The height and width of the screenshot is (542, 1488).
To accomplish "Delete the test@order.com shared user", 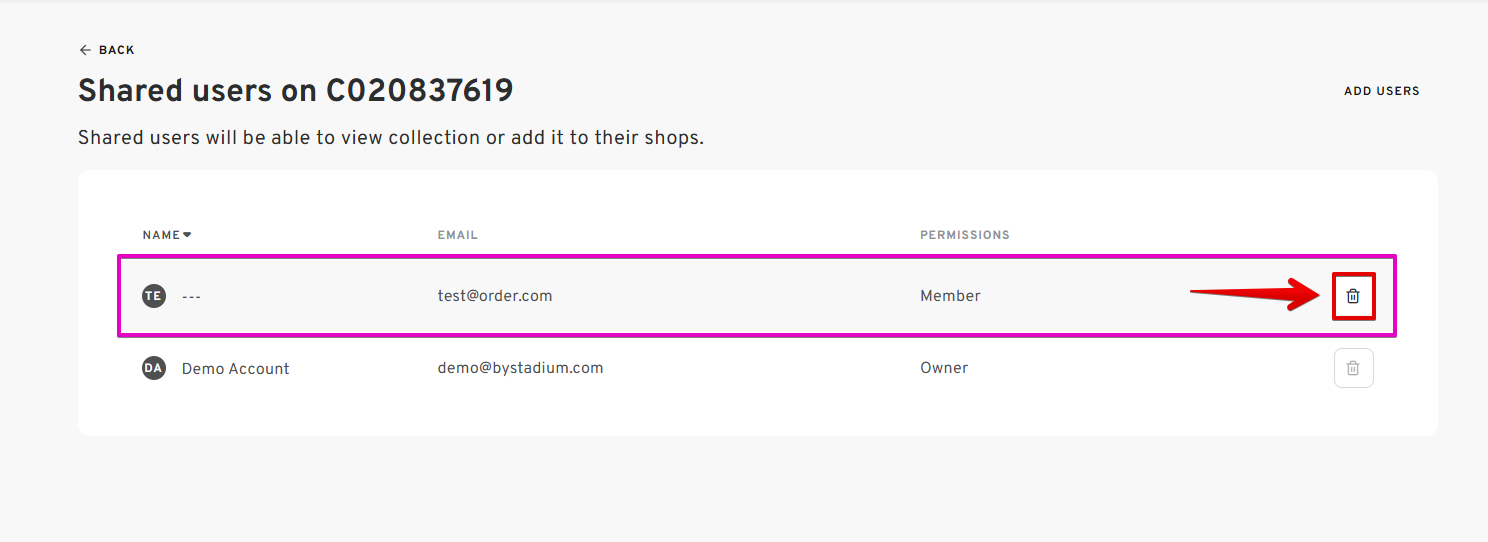I will [x=1353, y=296].
